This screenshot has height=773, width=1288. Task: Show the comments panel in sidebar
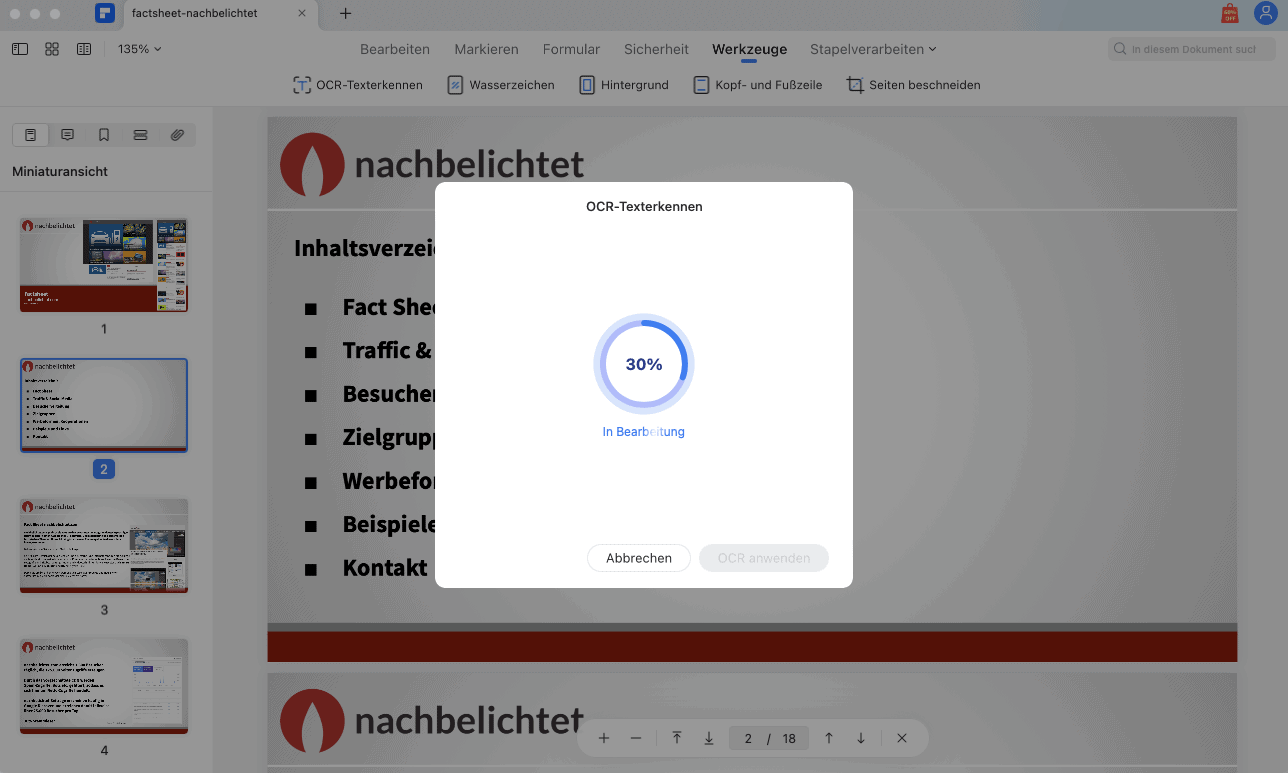tap(67, 135)
